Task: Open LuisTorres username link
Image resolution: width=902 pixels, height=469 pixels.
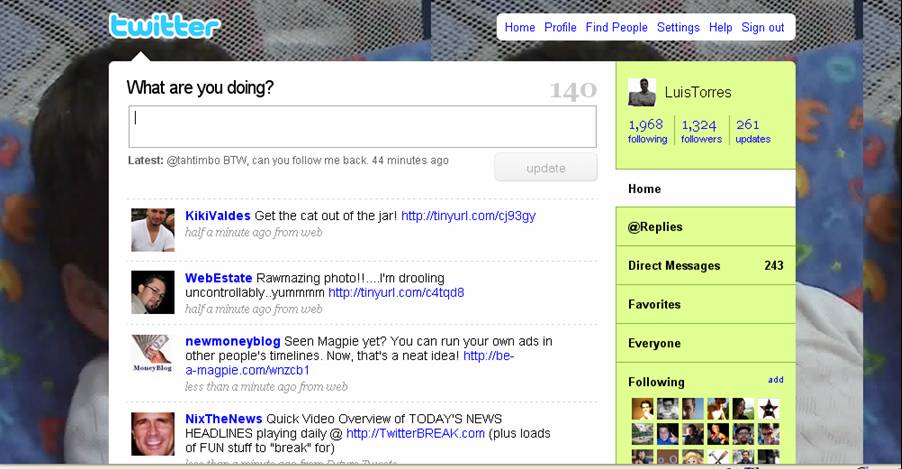Action: click(698, 92)
